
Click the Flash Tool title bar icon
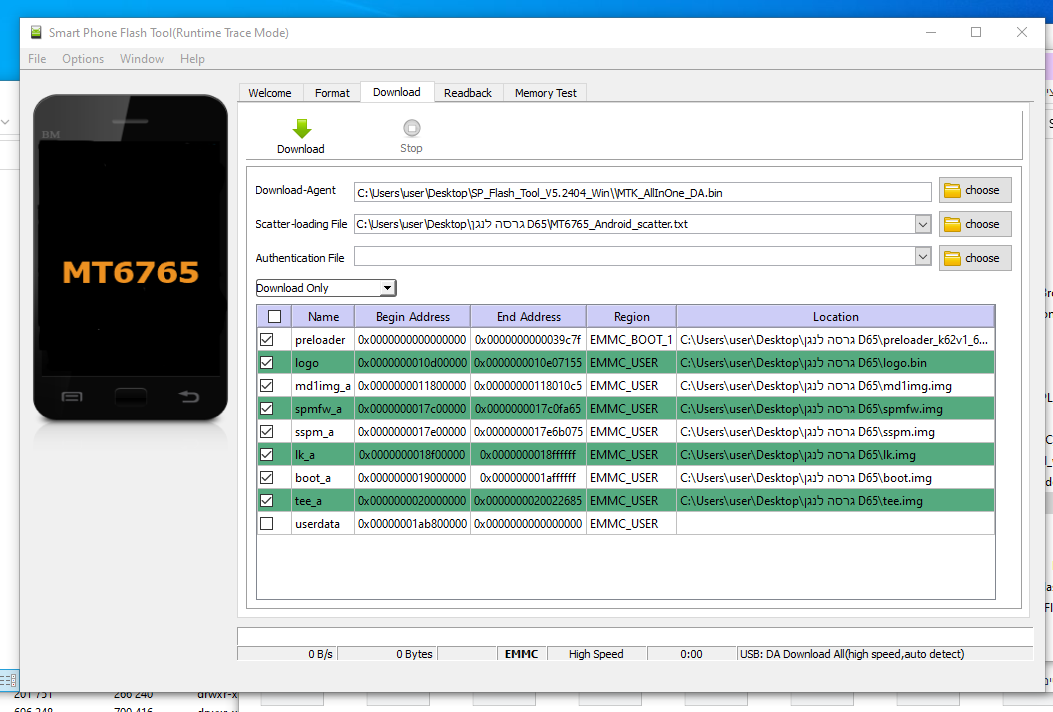tap(37, 32)
